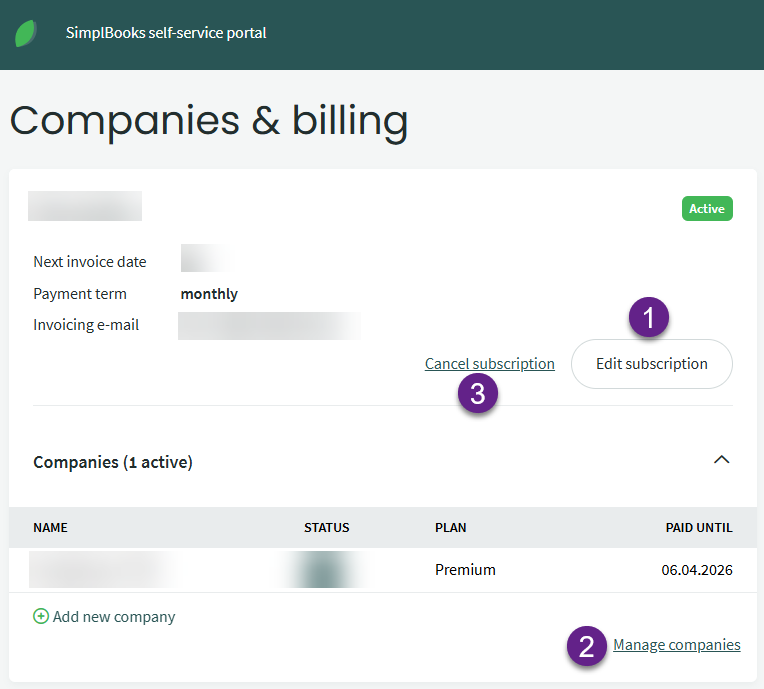Click the green Active status badge
The image size is (764, 689).
[x=707, y=209]
